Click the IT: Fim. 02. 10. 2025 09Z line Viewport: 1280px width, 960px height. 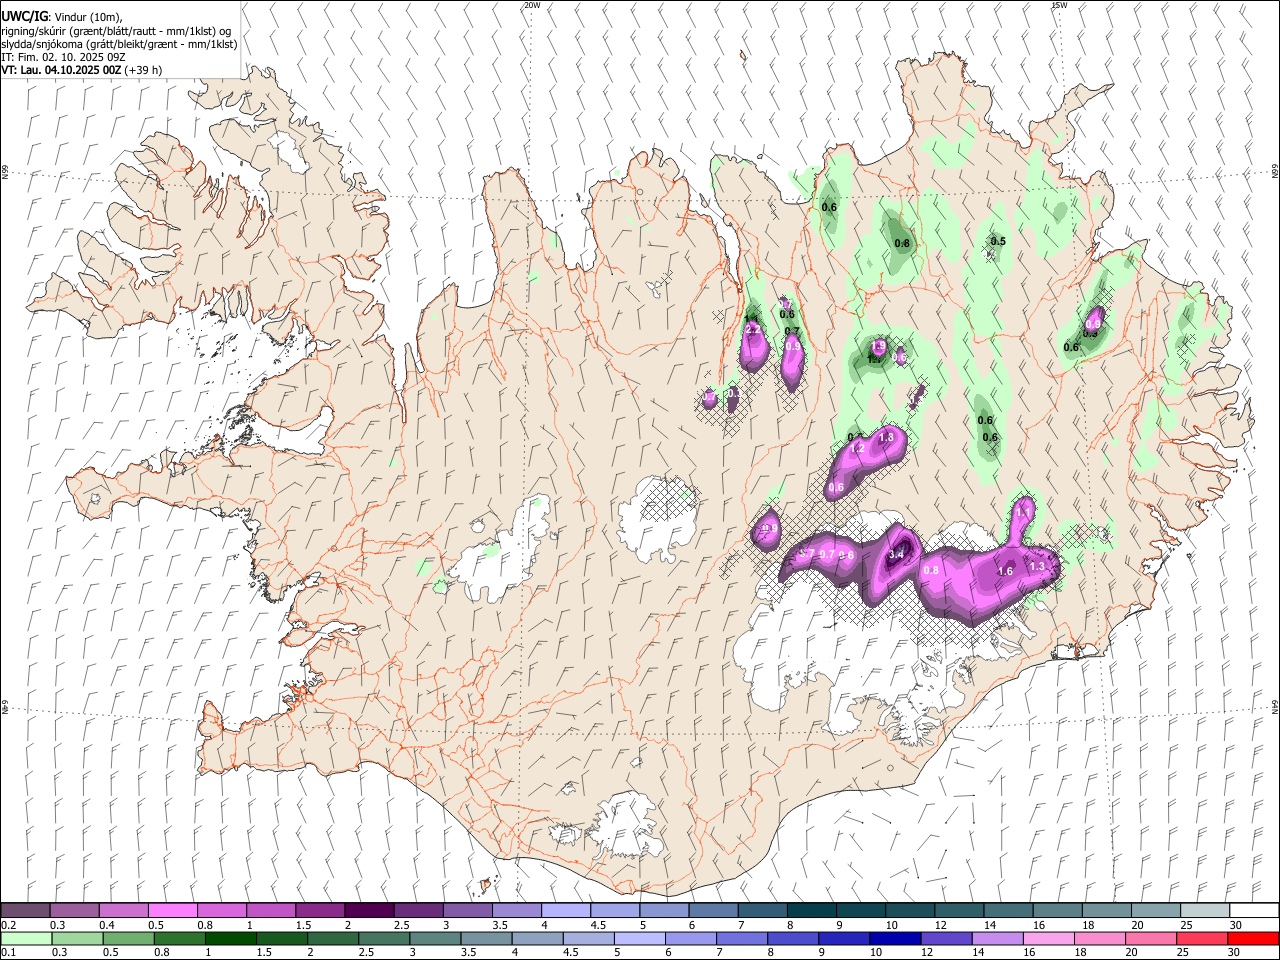coord(63,57)
